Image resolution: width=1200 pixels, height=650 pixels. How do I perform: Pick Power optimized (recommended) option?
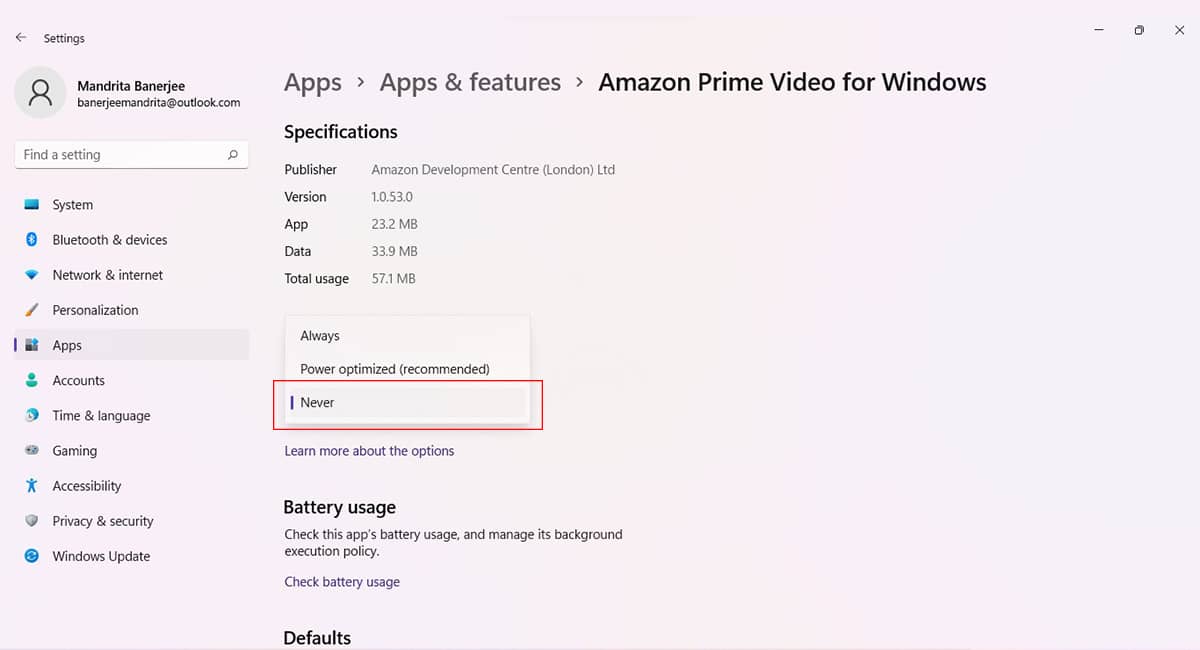(x=394, y=368)
